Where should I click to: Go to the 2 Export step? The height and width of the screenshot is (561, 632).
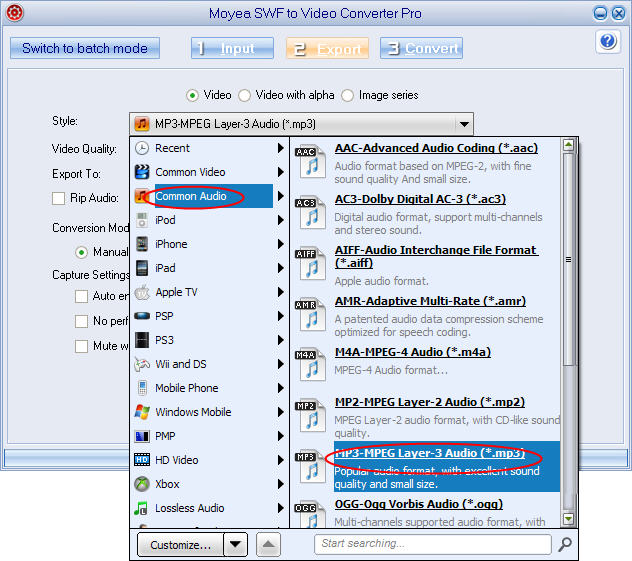328,48
